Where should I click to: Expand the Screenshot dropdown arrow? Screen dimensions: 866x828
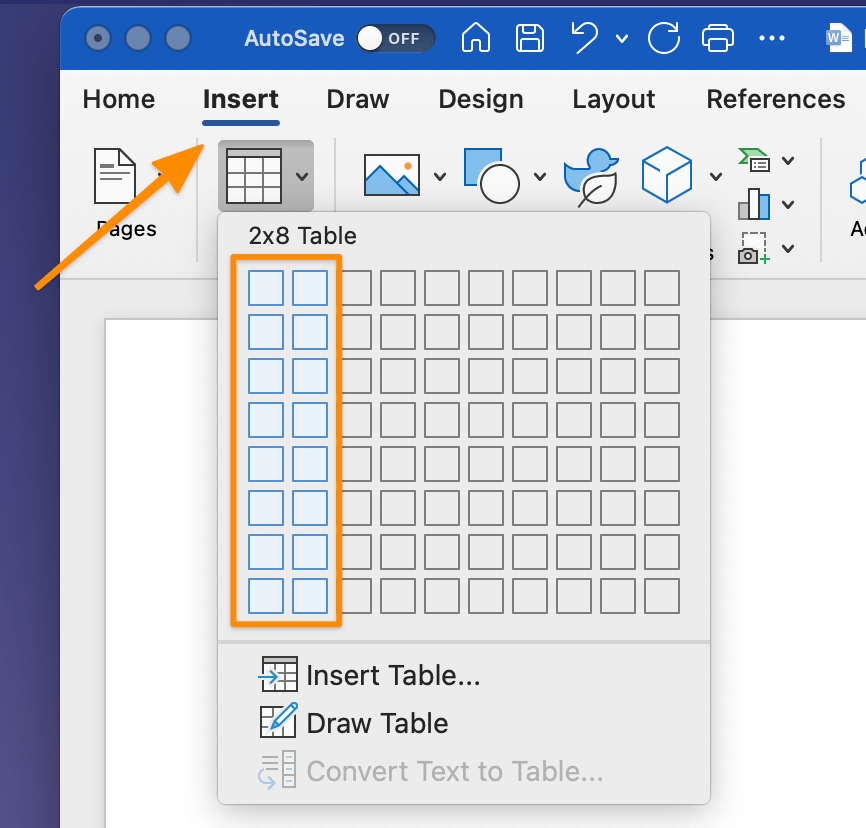tap(788, 249)
